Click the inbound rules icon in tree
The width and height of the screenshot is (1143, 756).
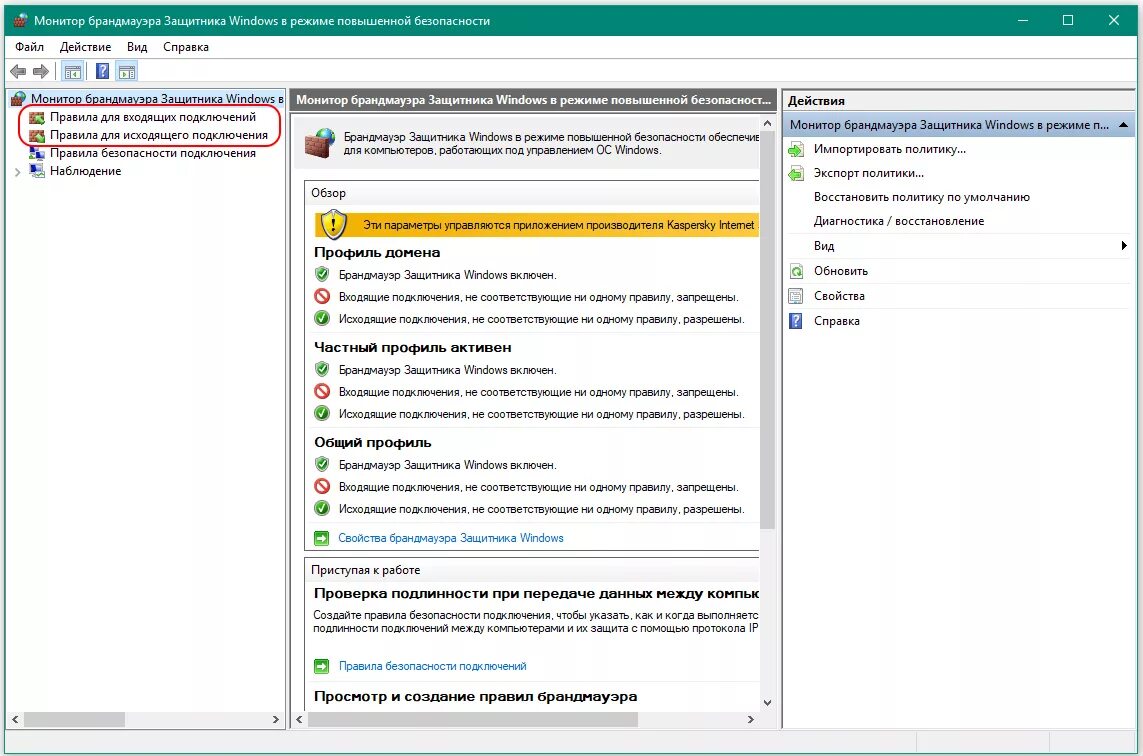tap(36, 117)
